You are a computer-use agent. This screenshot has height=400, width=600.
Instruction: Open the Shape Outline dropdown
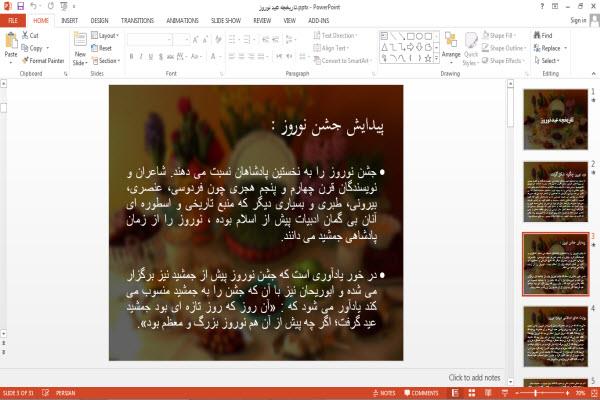(x=504, y=48)
